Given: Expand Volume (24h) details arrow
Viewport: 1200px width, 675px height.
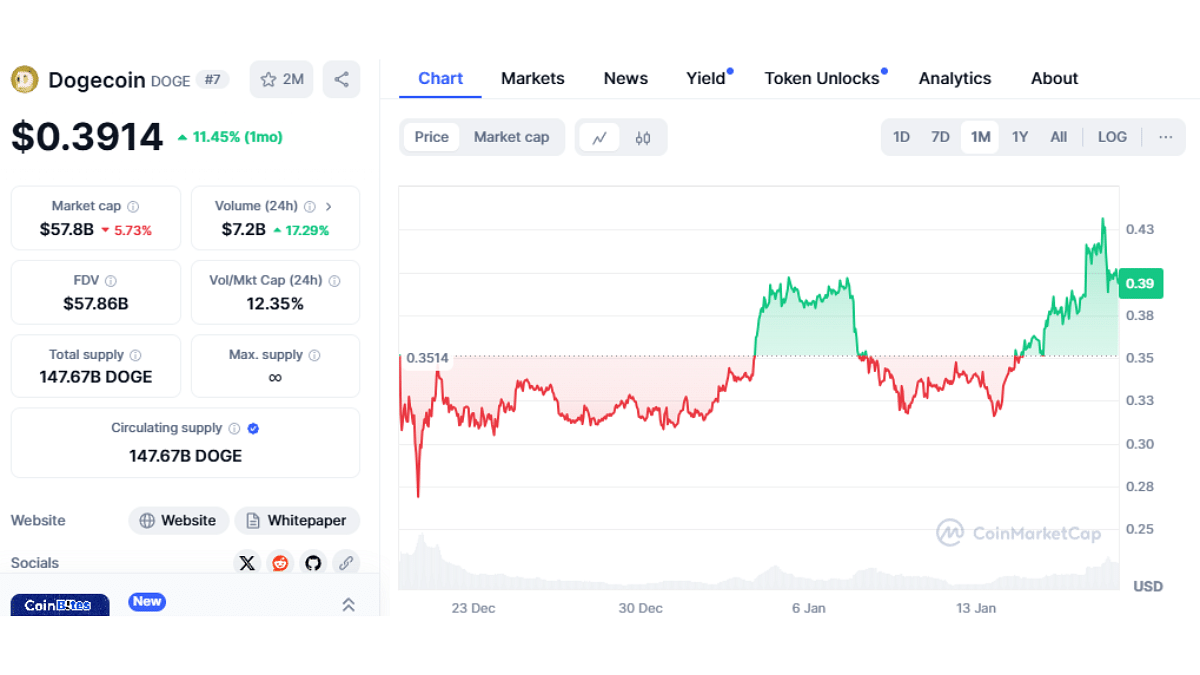Looking at the screenshot, I should [x=329, y=207].
